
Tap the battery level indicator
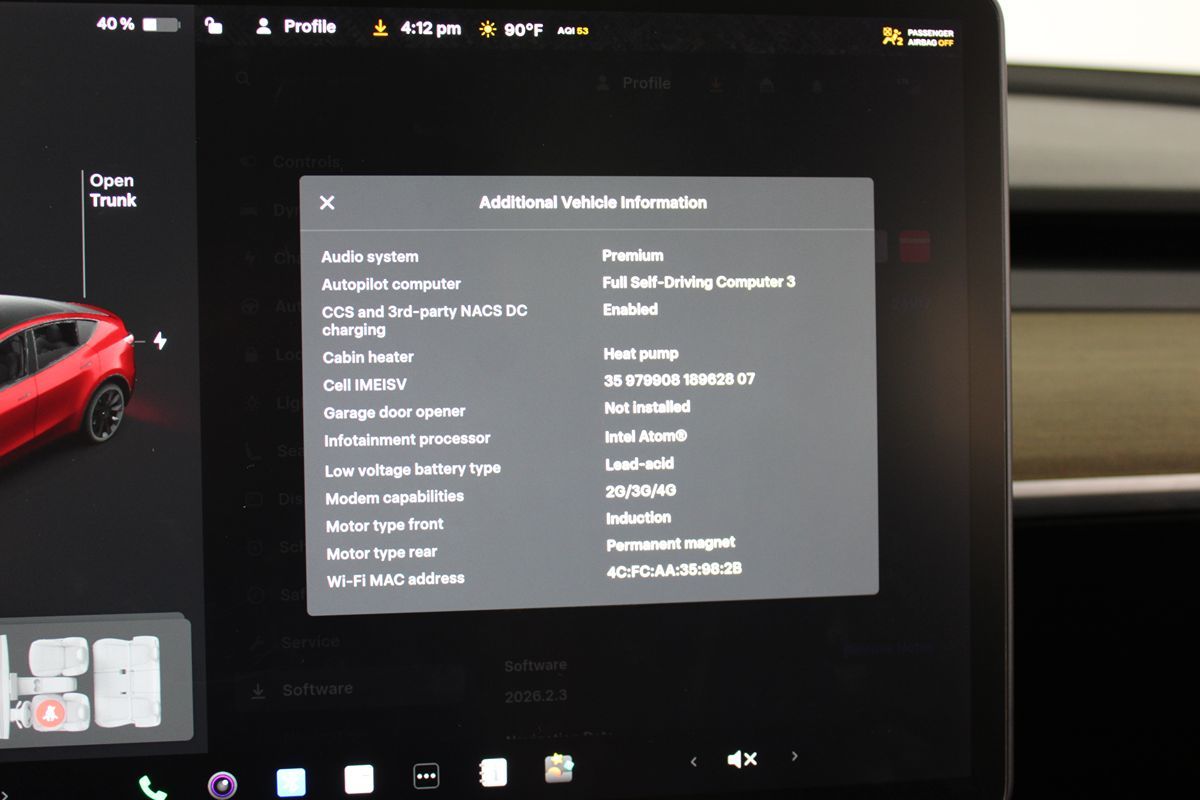pyautogui.click(x=161, y=24)
